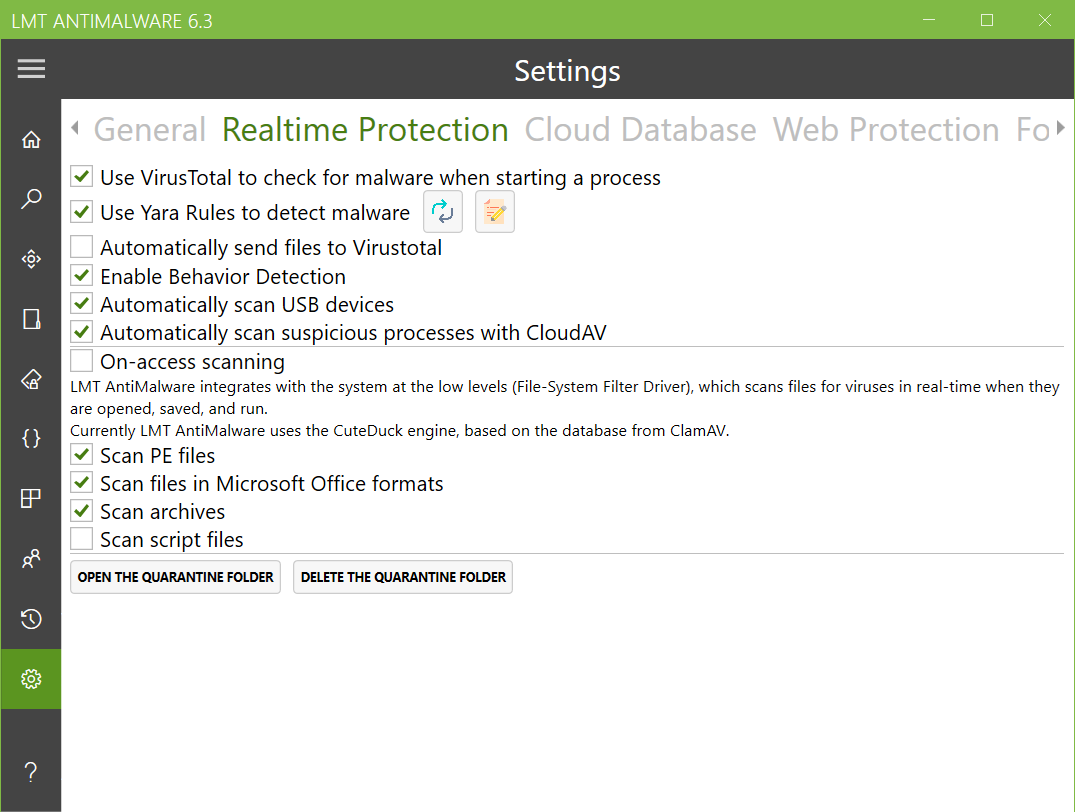Enable On-access scanning checkbox
The height and width of the screenshot is (812, 1075).
tap(82, 361)
